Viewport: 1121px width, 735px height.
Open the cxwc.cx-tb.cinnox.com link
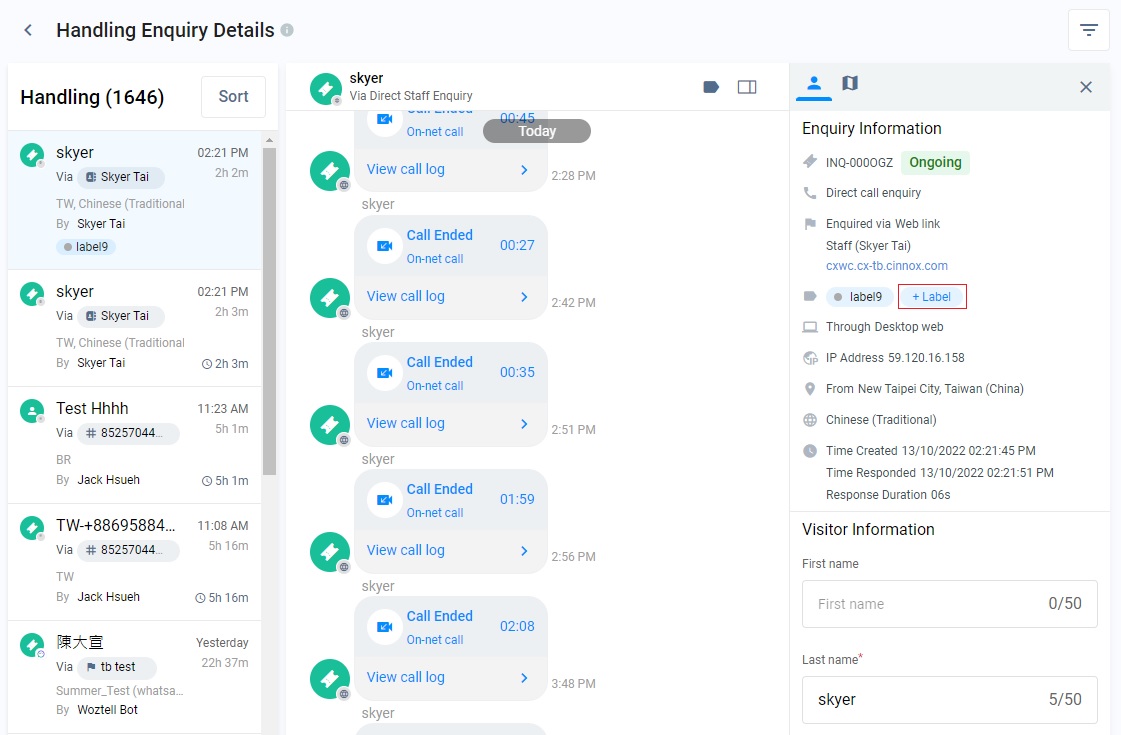887,266
